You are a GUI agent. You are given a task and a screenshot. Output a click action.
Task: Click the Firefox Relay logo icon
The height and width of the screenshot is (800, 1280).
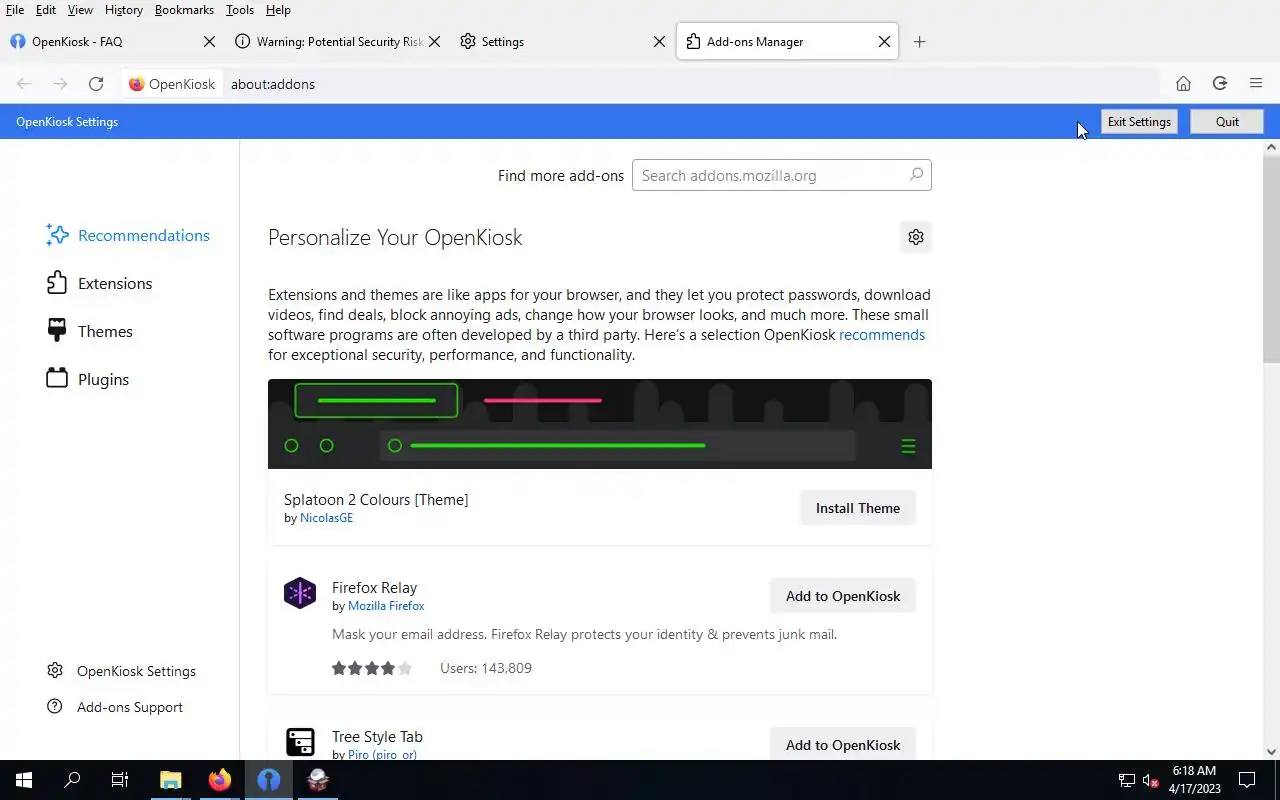point(300,593)
